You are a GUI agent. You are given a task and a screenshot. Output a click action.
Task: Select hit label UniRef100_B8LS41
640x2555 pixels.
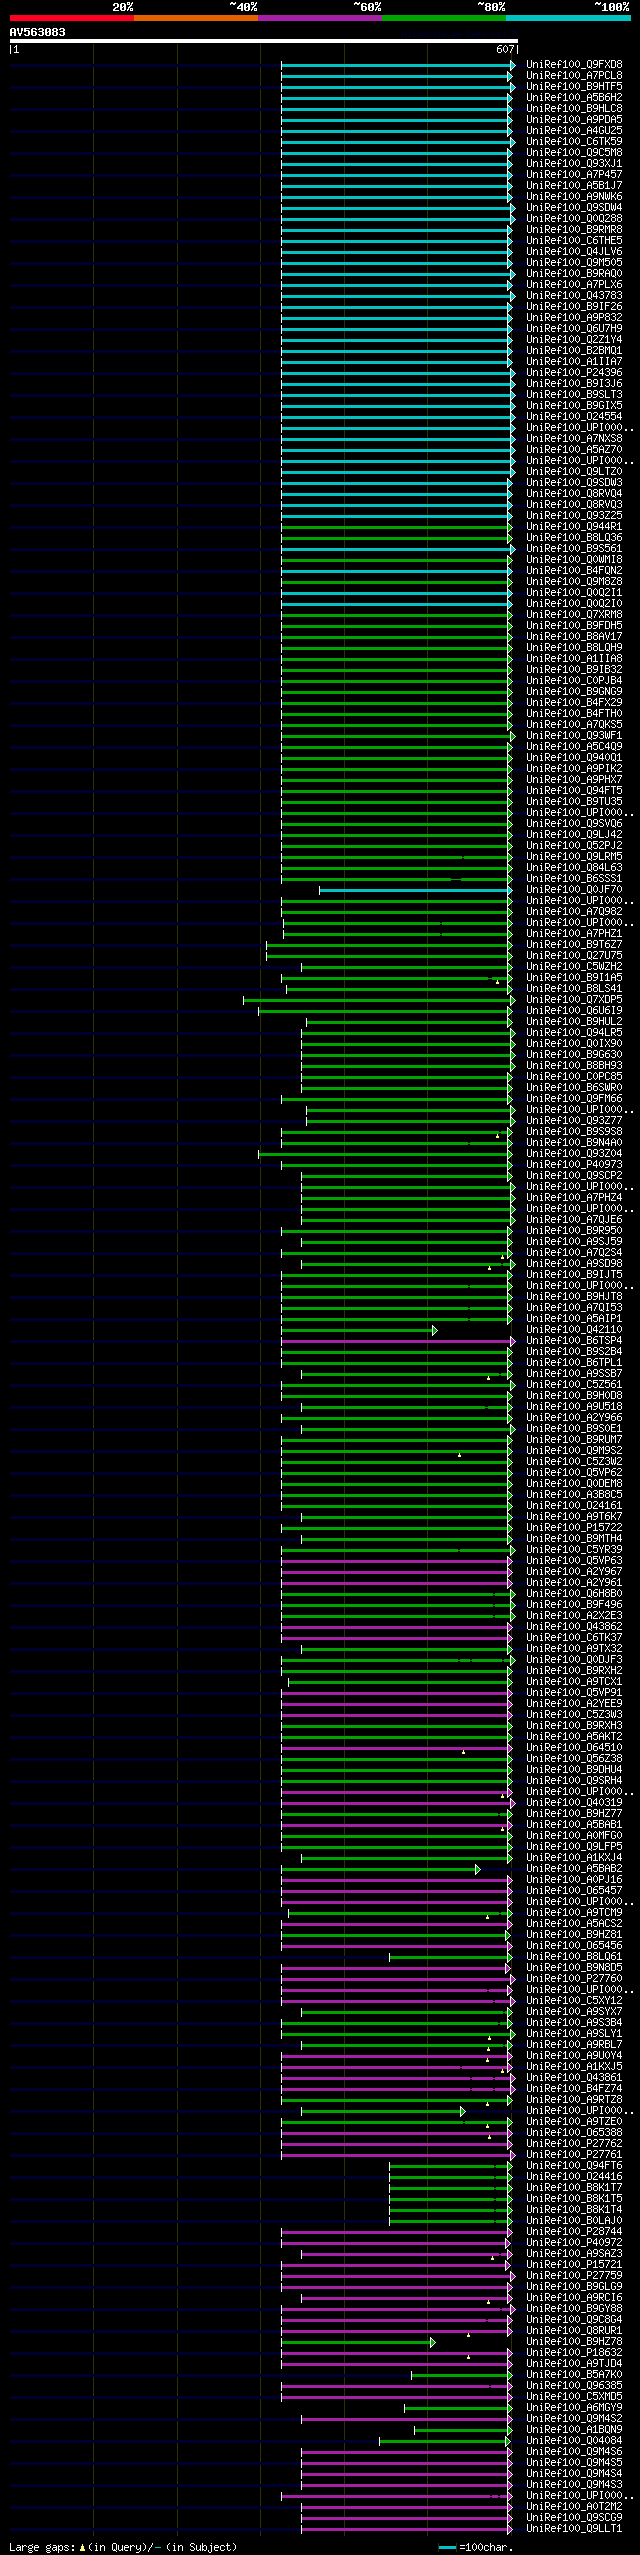point(574,989)
